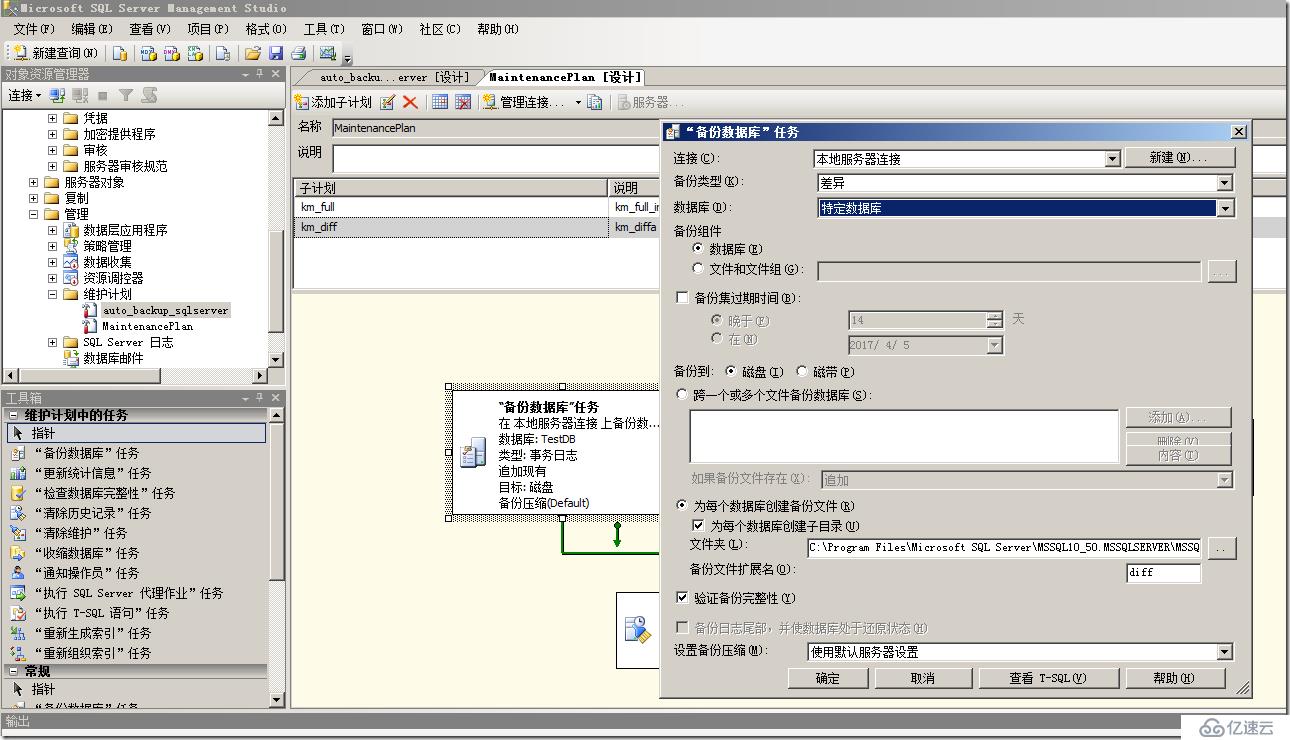
Task: Expand the SQL Server 日志 node
Action: coord(53,342)
